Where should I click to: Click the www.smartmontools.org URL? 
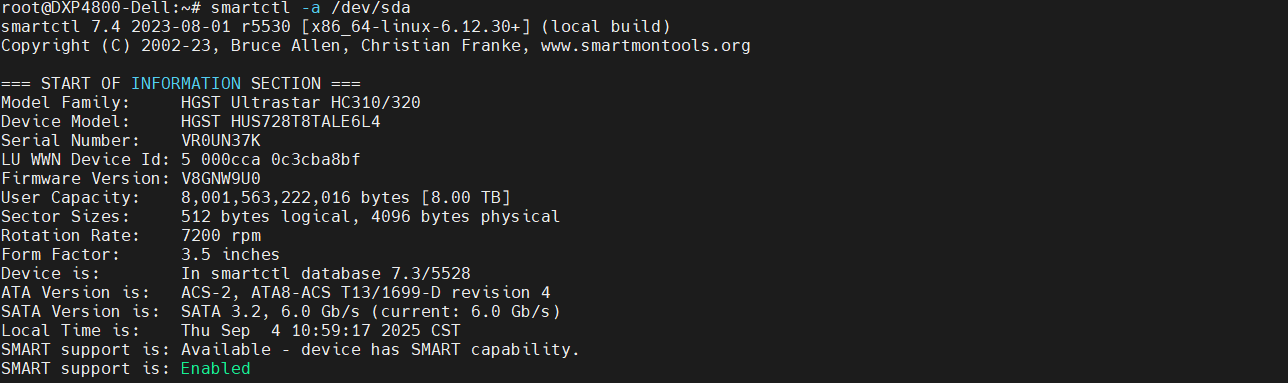tap(645, 45)
